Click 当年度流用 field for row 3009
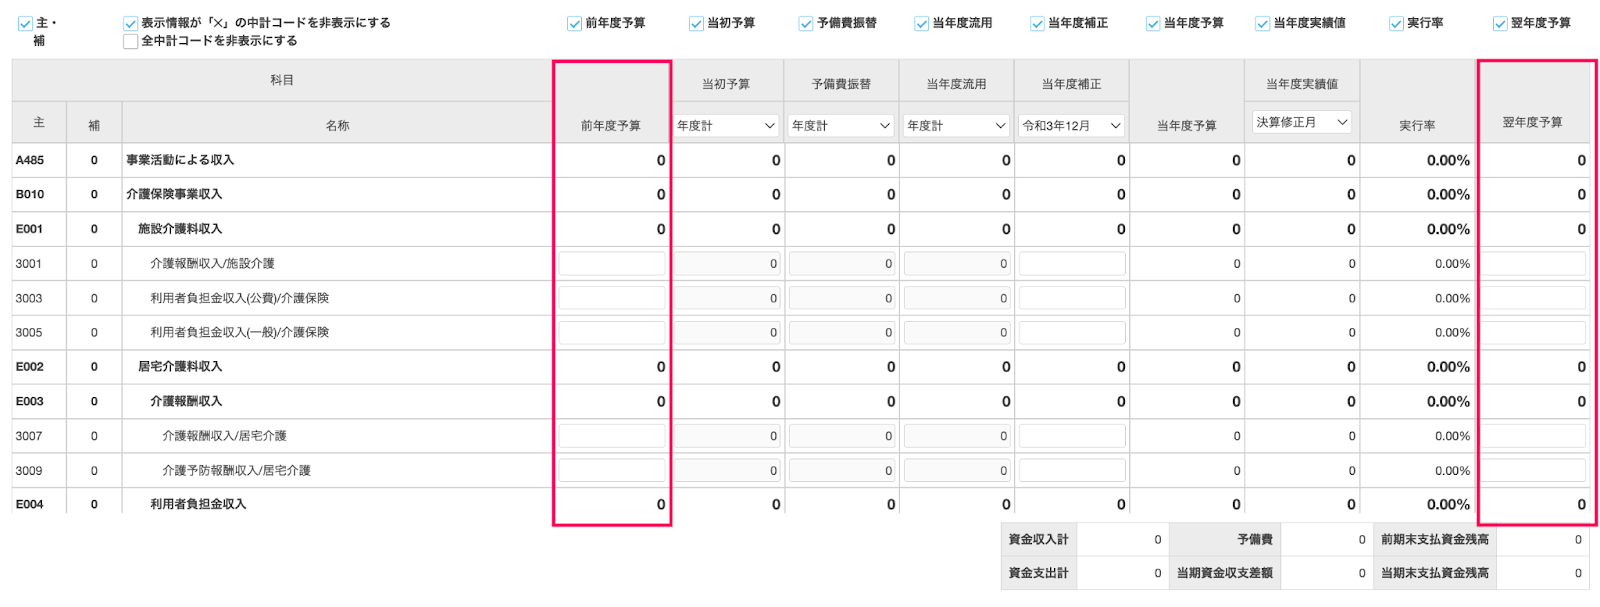The width and height of the screenshot is (1600, 607). (957, 470)
